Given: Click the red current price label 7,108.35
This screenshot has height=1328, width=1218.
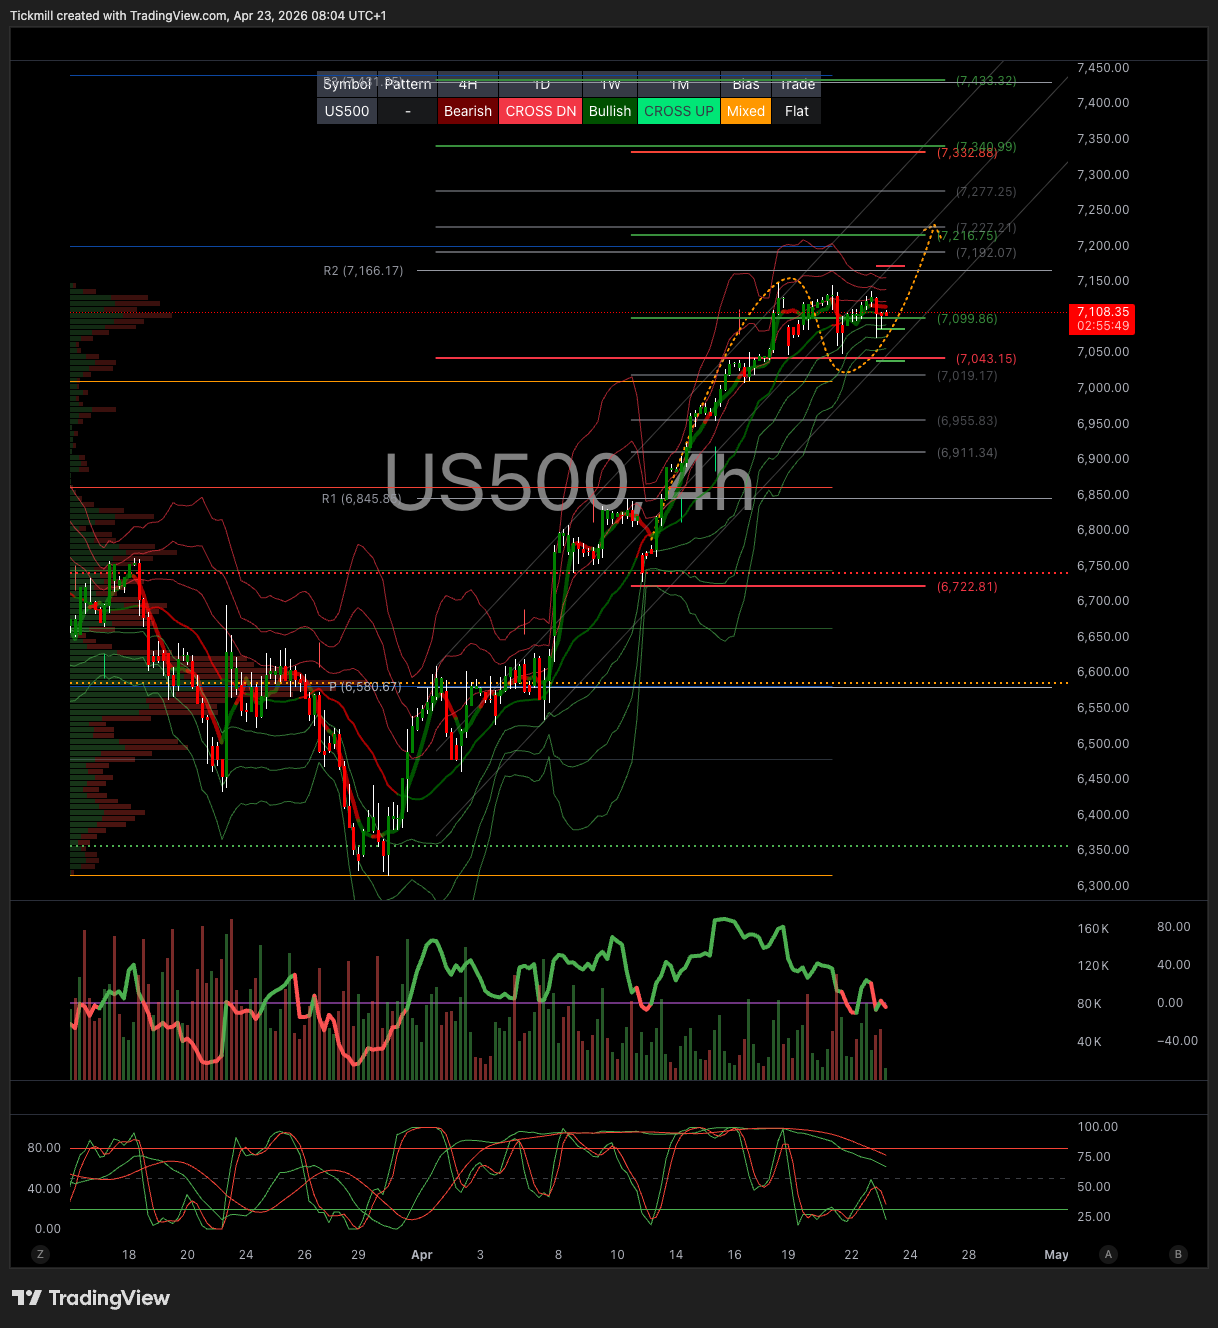Looking at the screenshot, I should (x=1103, y=318).
